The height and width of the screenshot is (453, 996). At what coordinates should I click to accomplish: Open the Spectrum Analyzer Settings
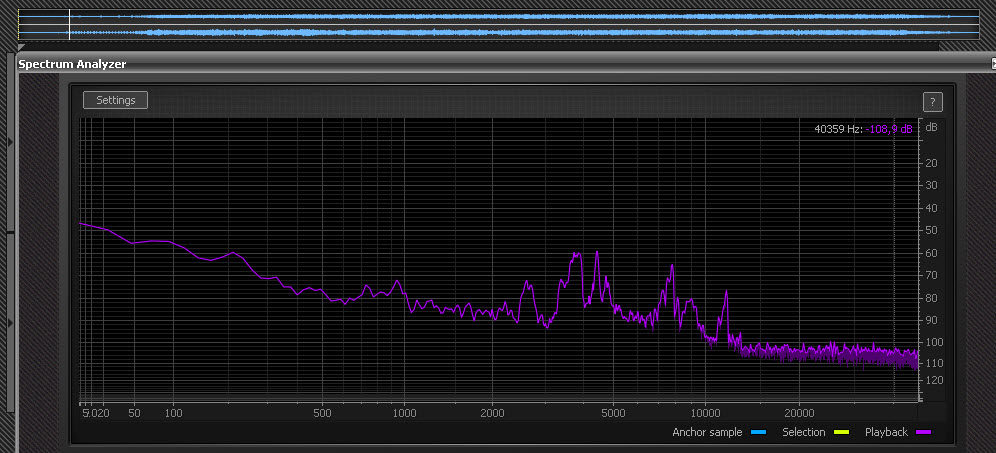point(116,100)
